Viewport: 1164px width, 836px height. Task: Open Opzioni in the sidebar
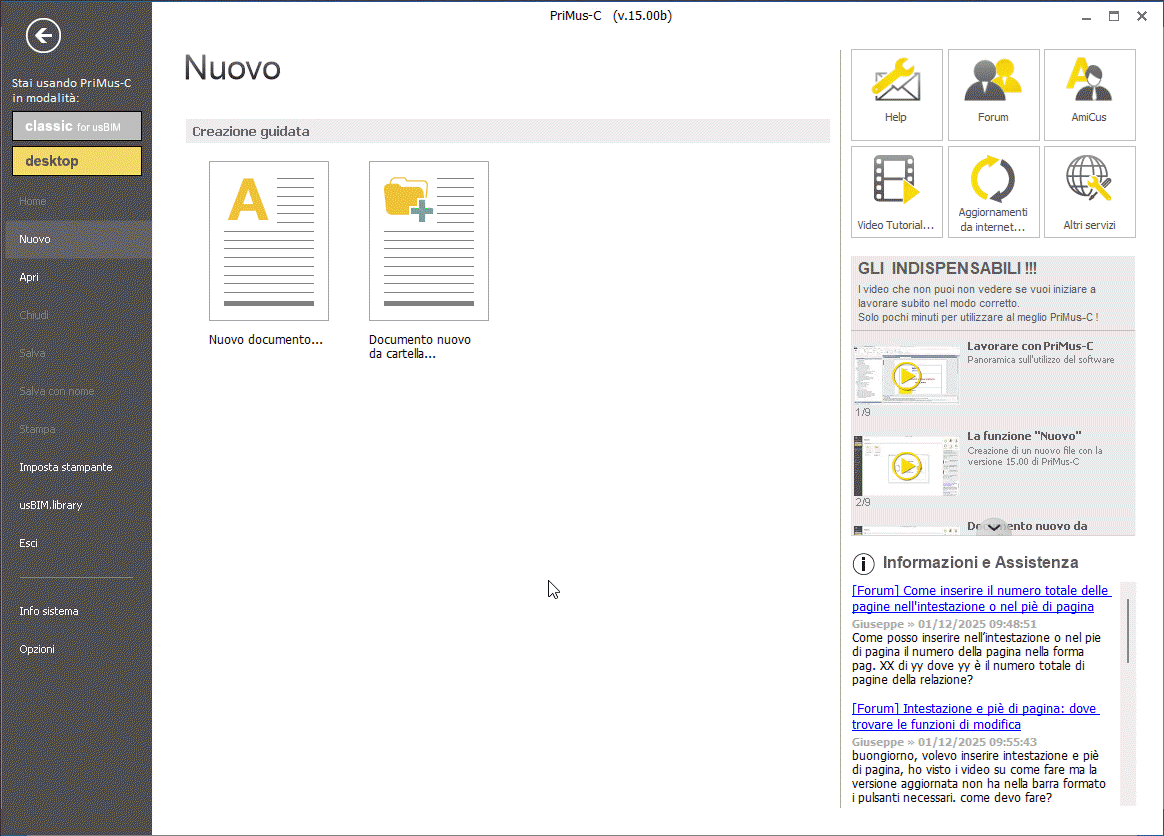pos(37,649)
